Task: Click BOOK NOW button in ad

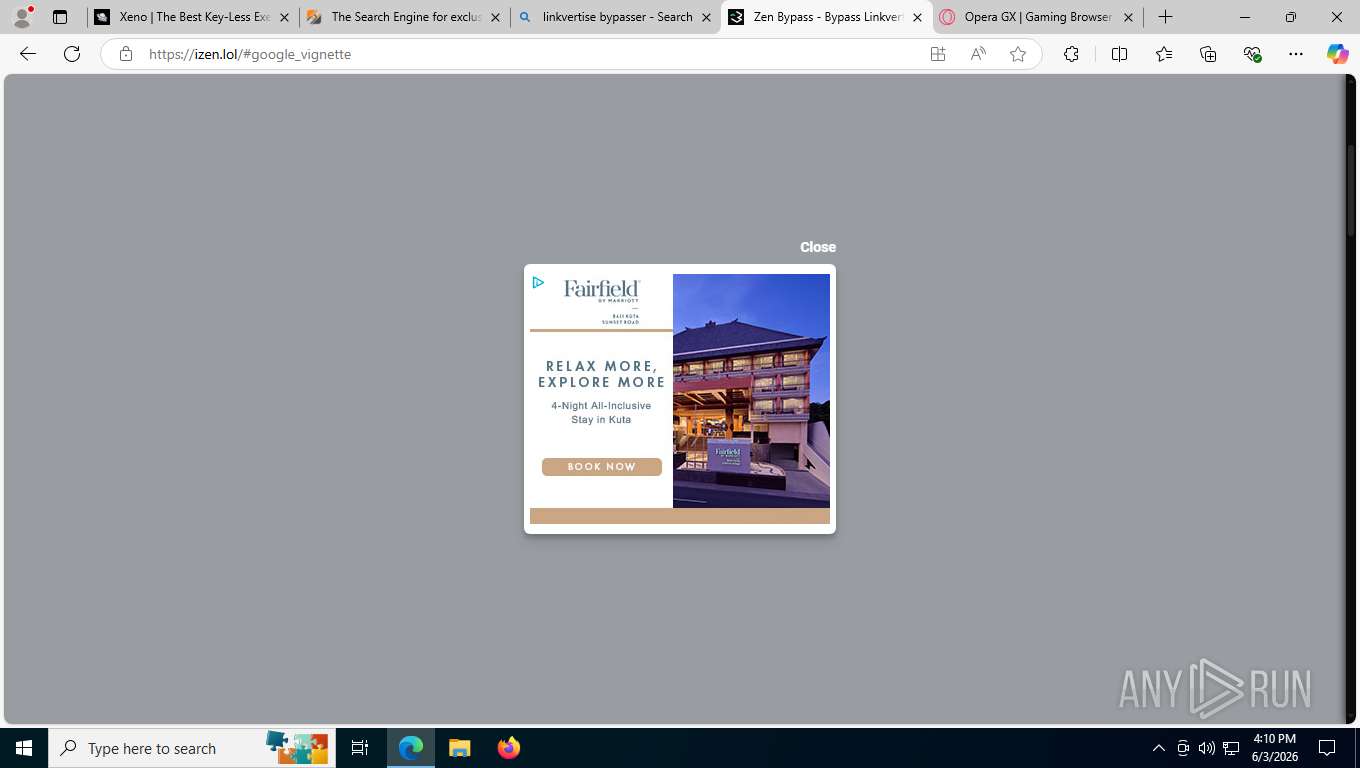Action: click(x=602, y=467)
